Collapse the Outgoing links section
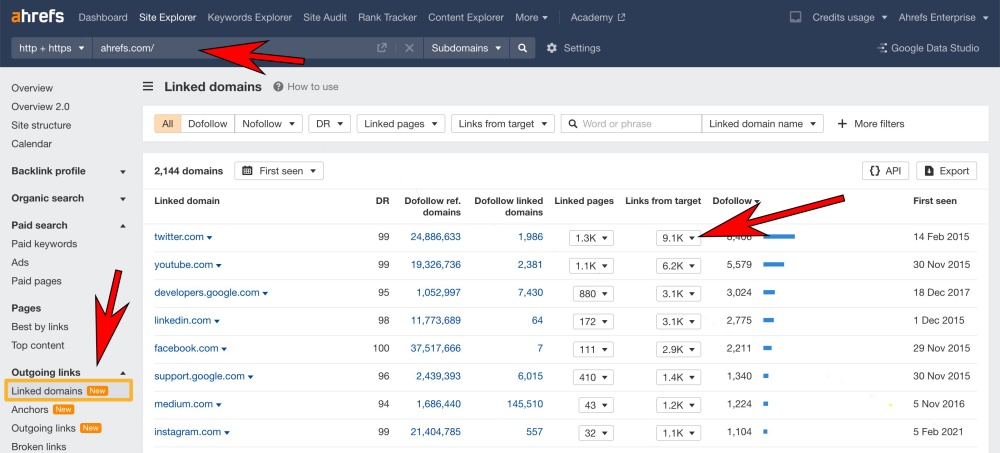 (123, 372)
